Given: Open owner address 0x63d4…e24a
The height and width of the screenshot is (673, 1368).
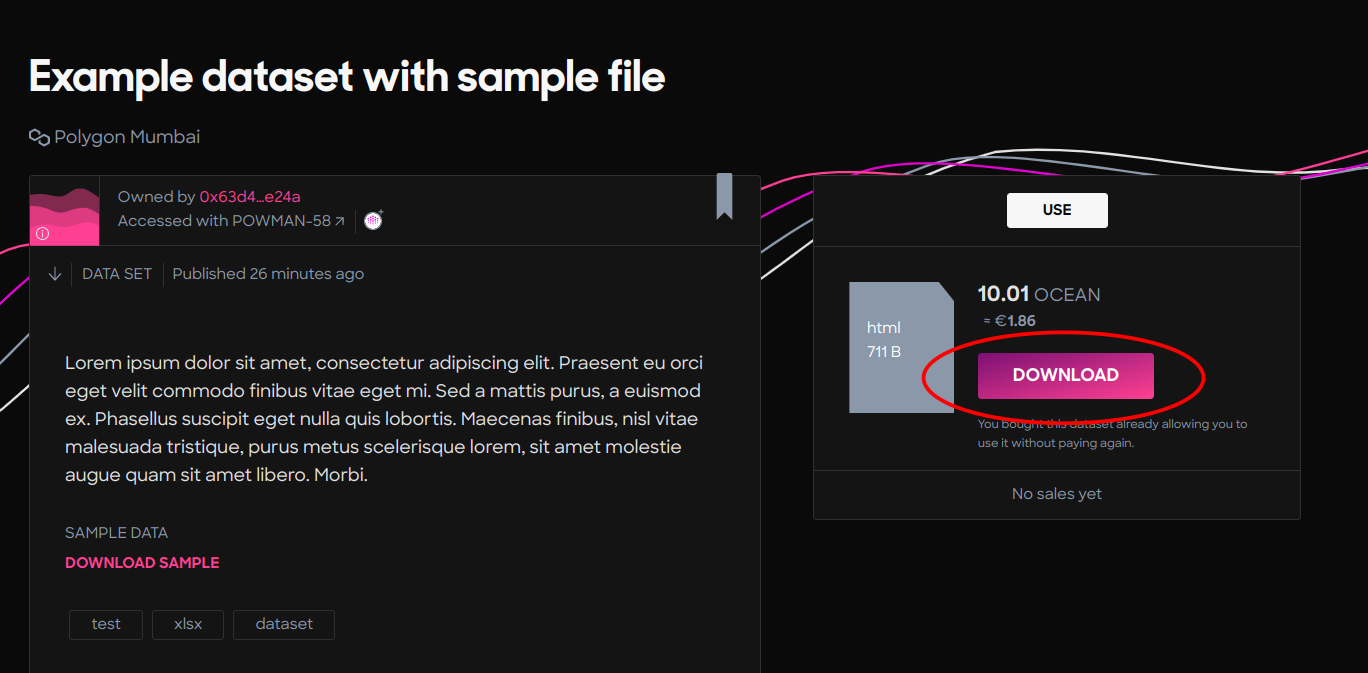Looking at the screenshot, I should point(250,197).
